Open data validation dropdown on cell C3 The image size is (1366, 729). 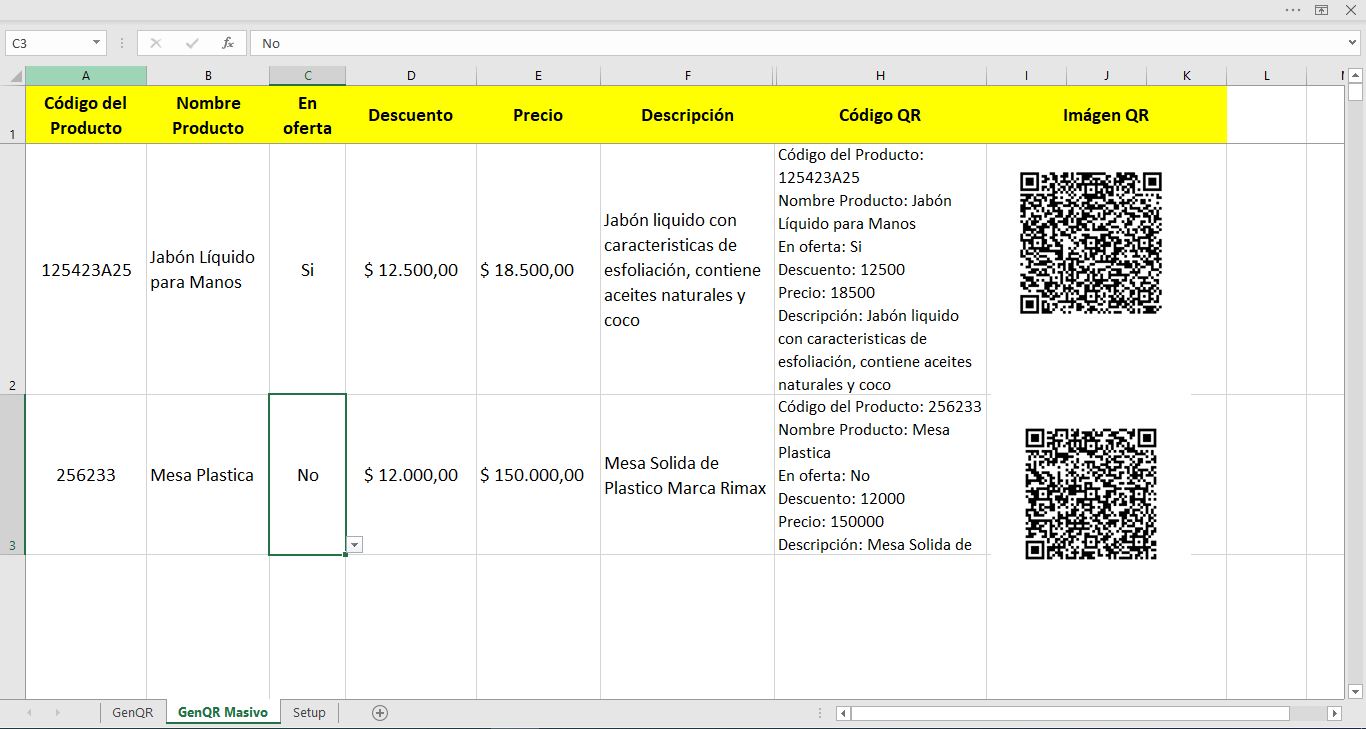(355, 544)
